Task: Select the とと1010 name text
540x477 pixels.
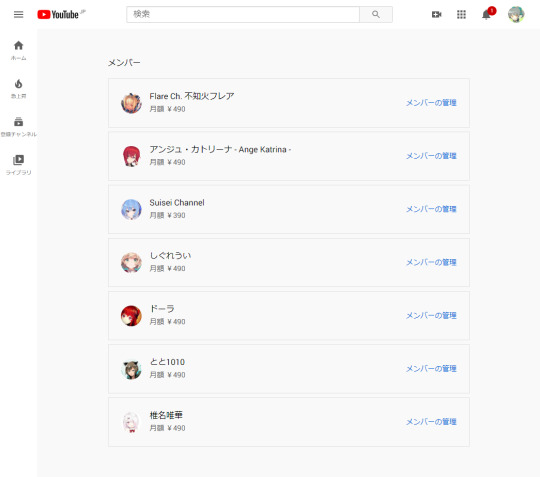Action: (x=167, y=362)
